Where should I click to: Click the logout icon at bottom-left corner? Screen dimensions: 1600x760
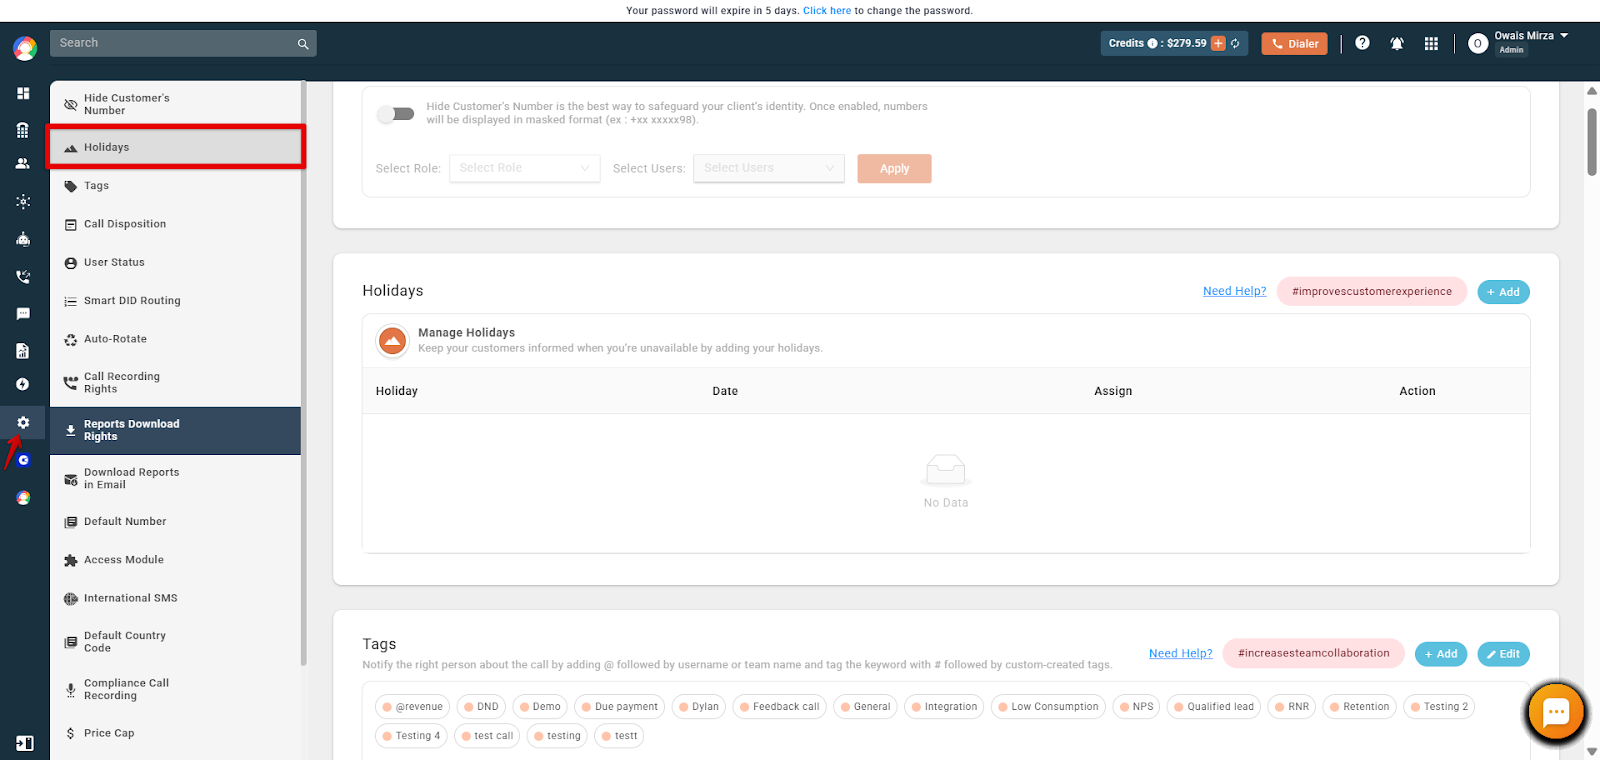[x=24, y=743]
